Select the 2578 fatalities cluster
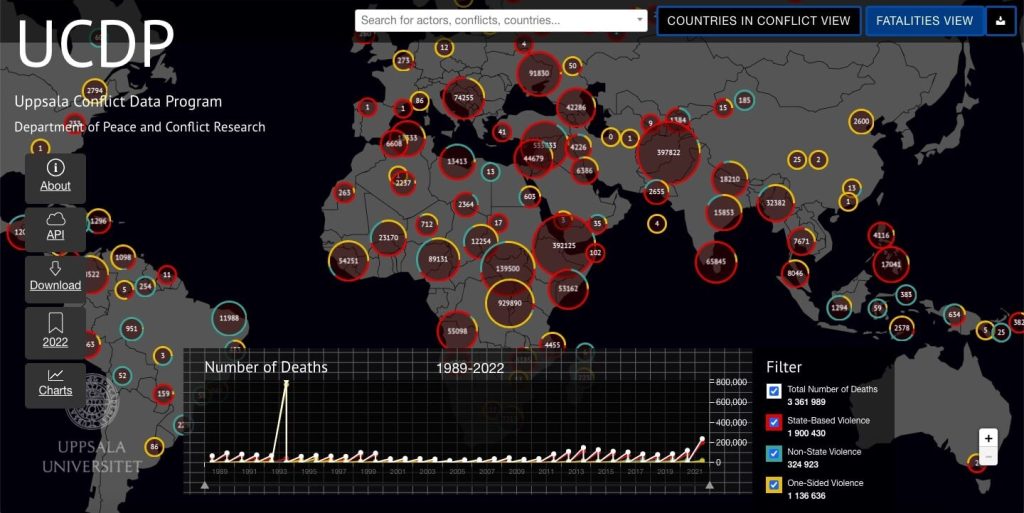This screenshot has width=1024, height=513. [901, 328]
